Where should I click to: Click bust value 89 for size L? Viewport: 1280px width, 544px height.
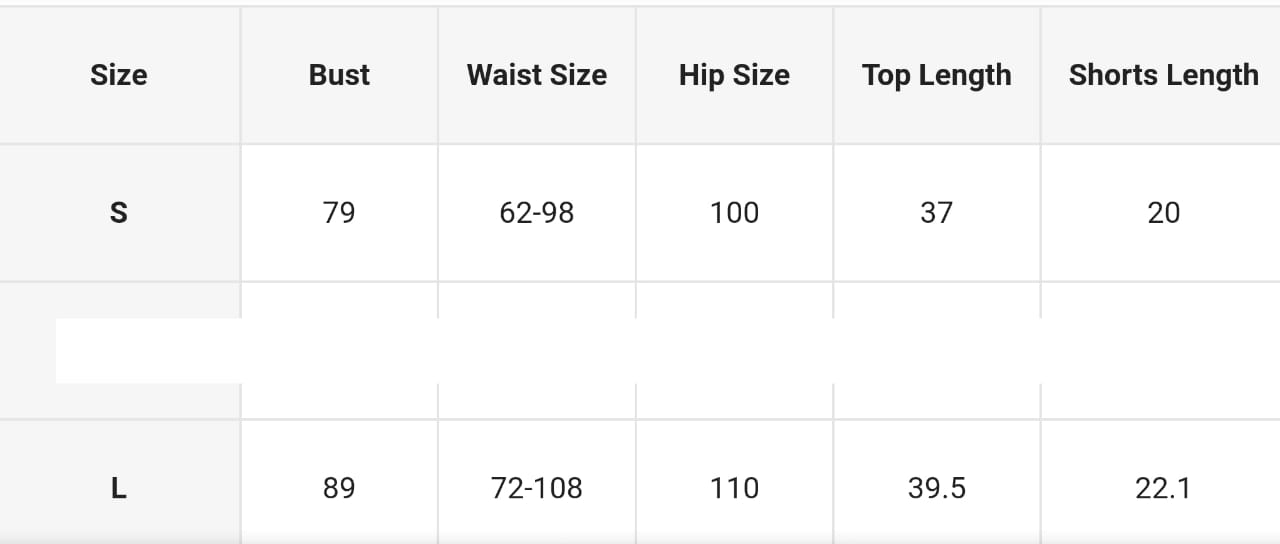click(339, 488)
